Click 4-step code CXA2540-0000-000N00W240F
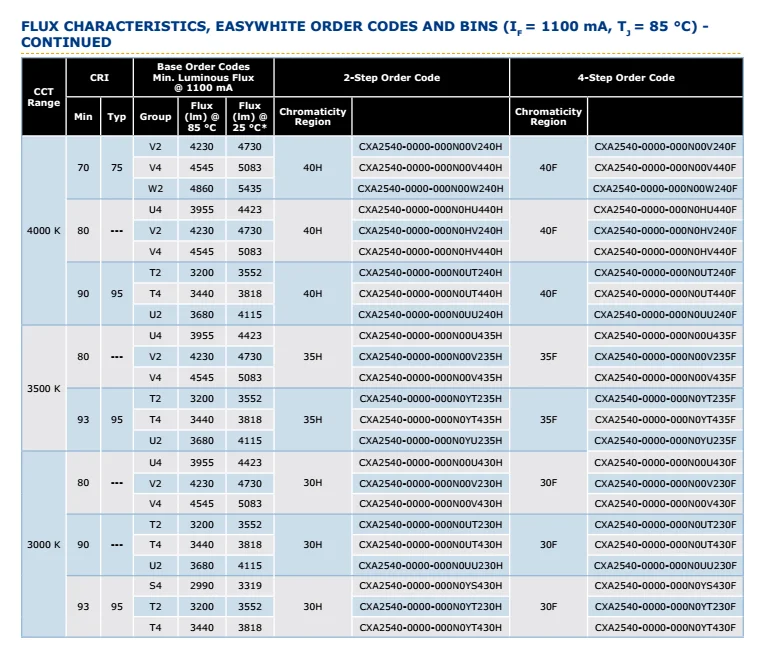This screenshot has width=762, height=655. click(x=665, y=189)
